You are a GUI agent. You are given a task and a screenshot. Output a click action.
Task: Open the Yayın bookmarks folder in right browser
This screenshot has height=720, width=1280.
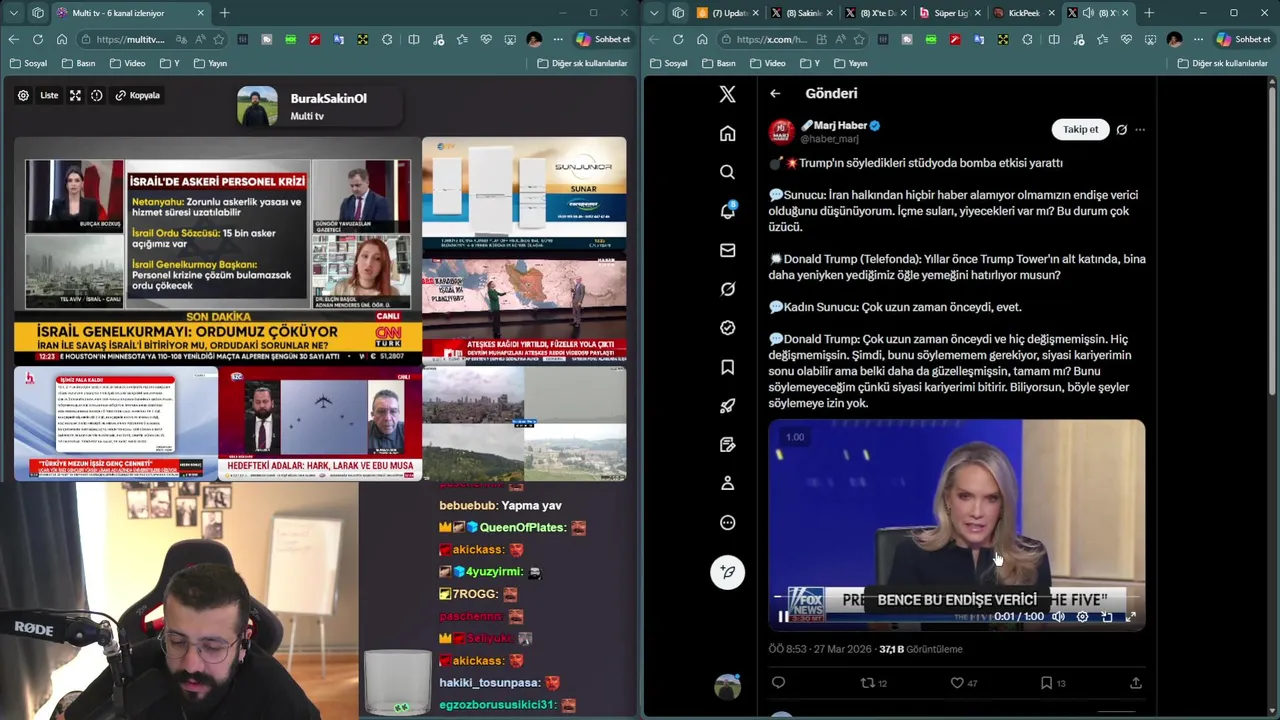(x=850, y=63)
